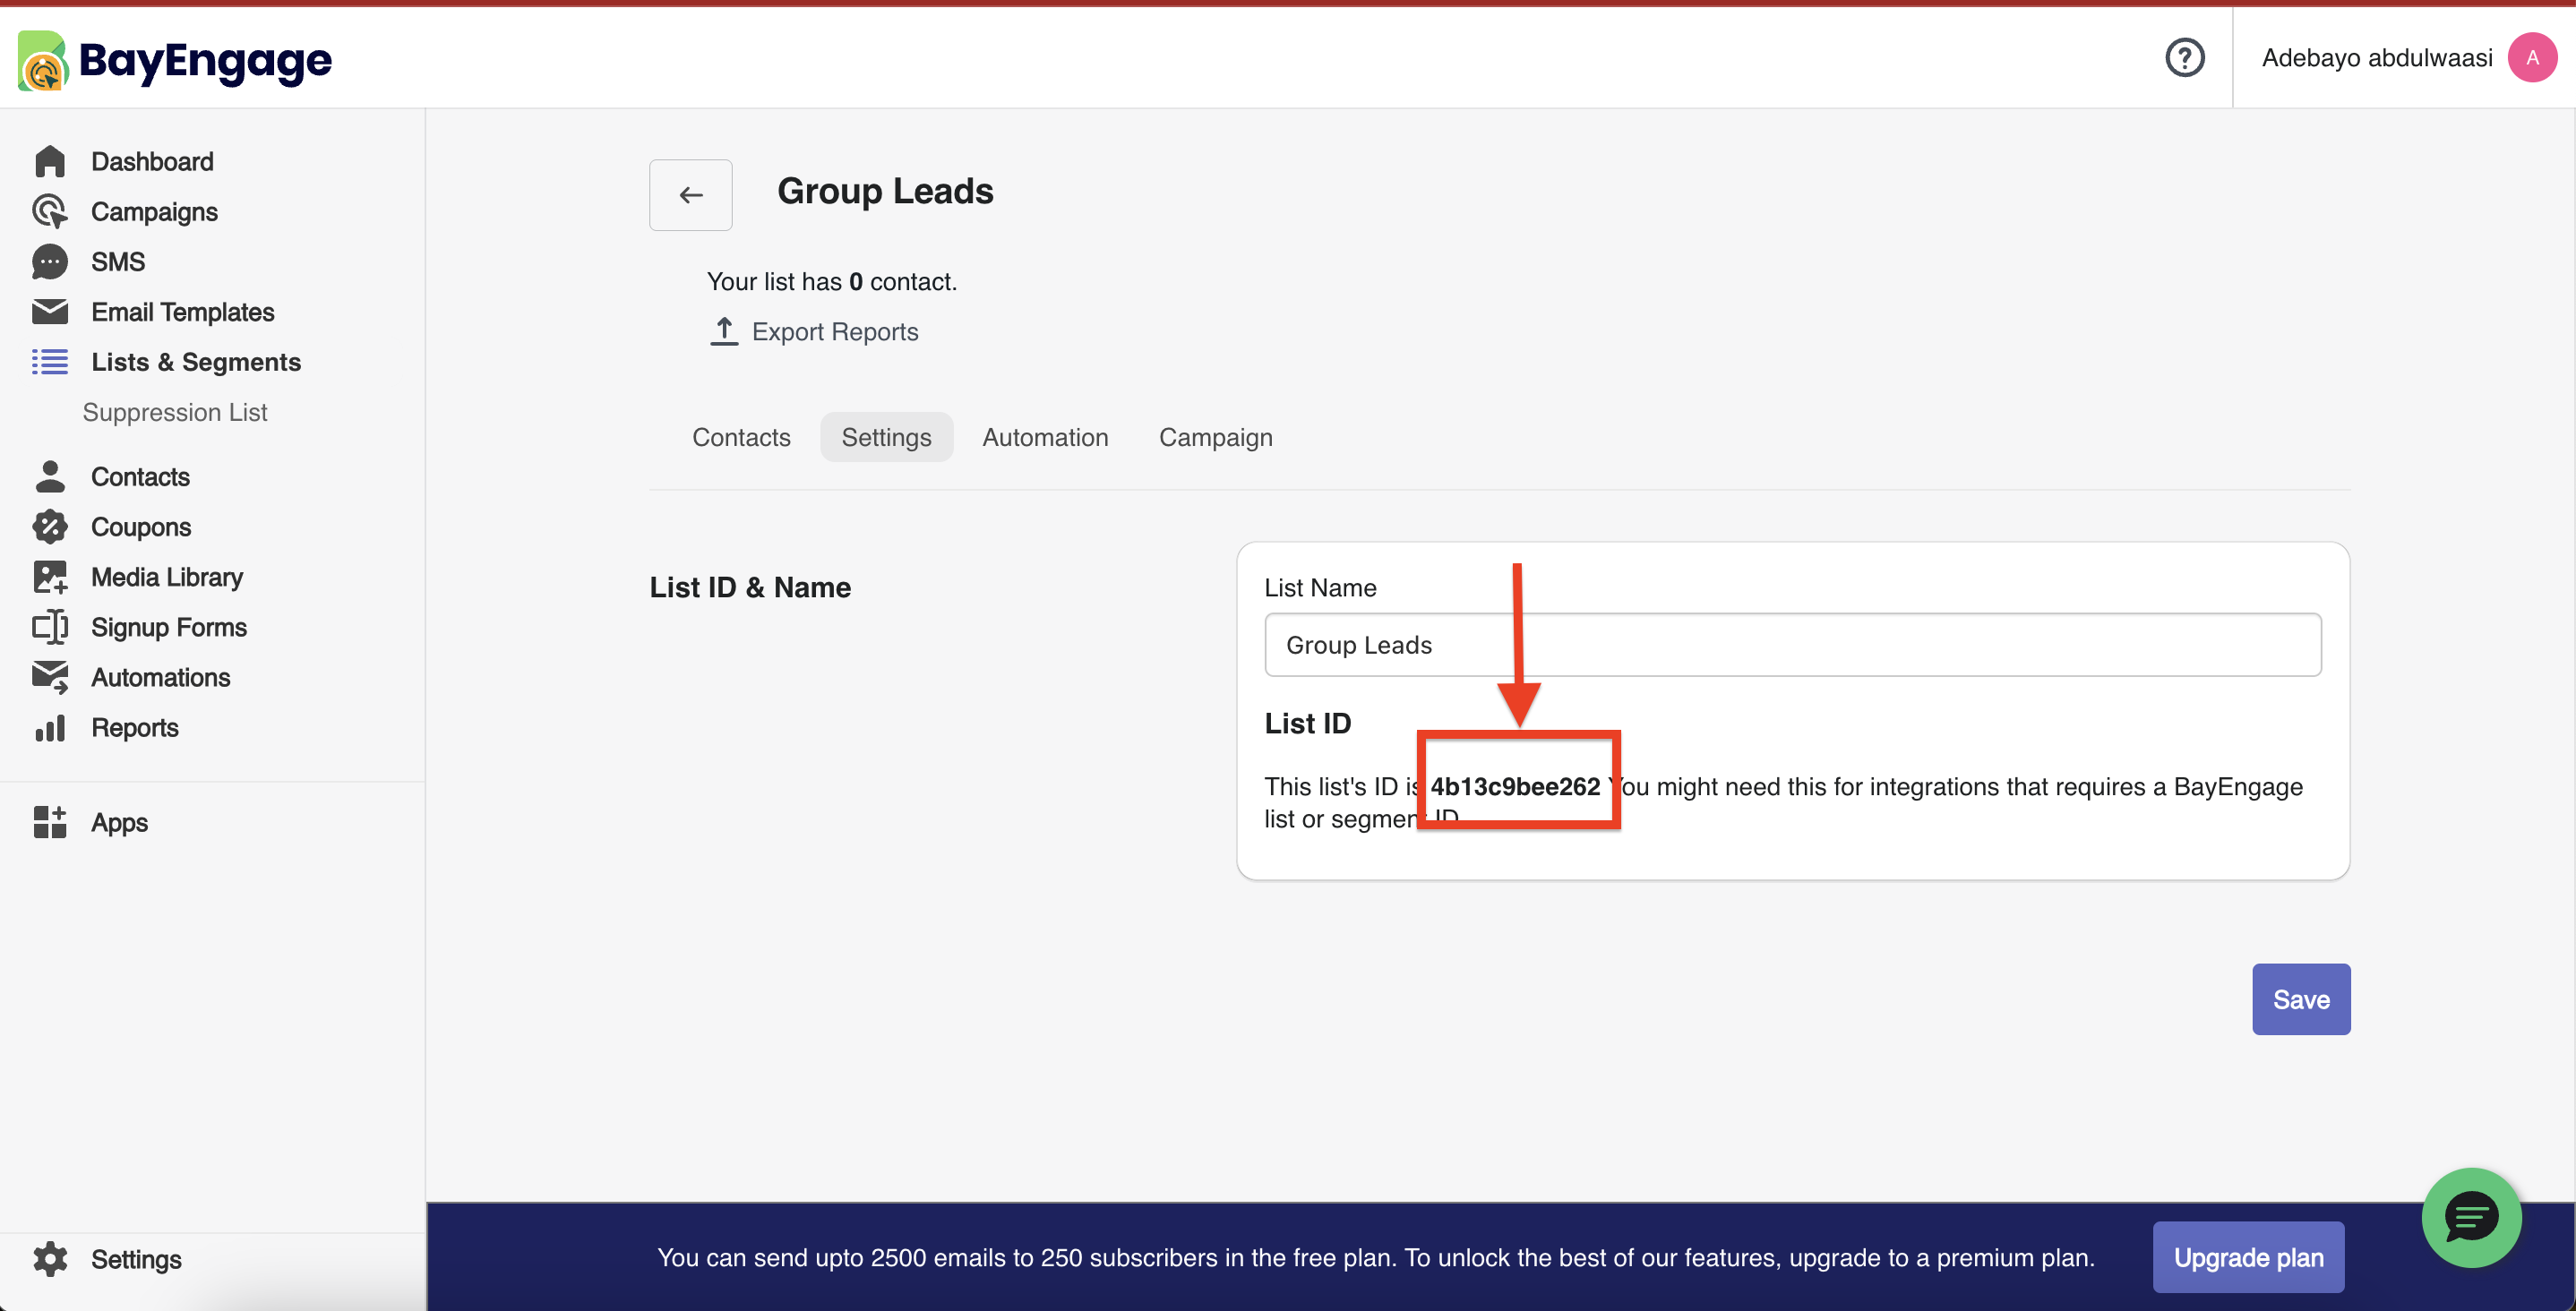This screenshot has width=2576, height=1311.
Task: Click into the List Name field
Action: pyautogui.click(x=1791, y=645)
